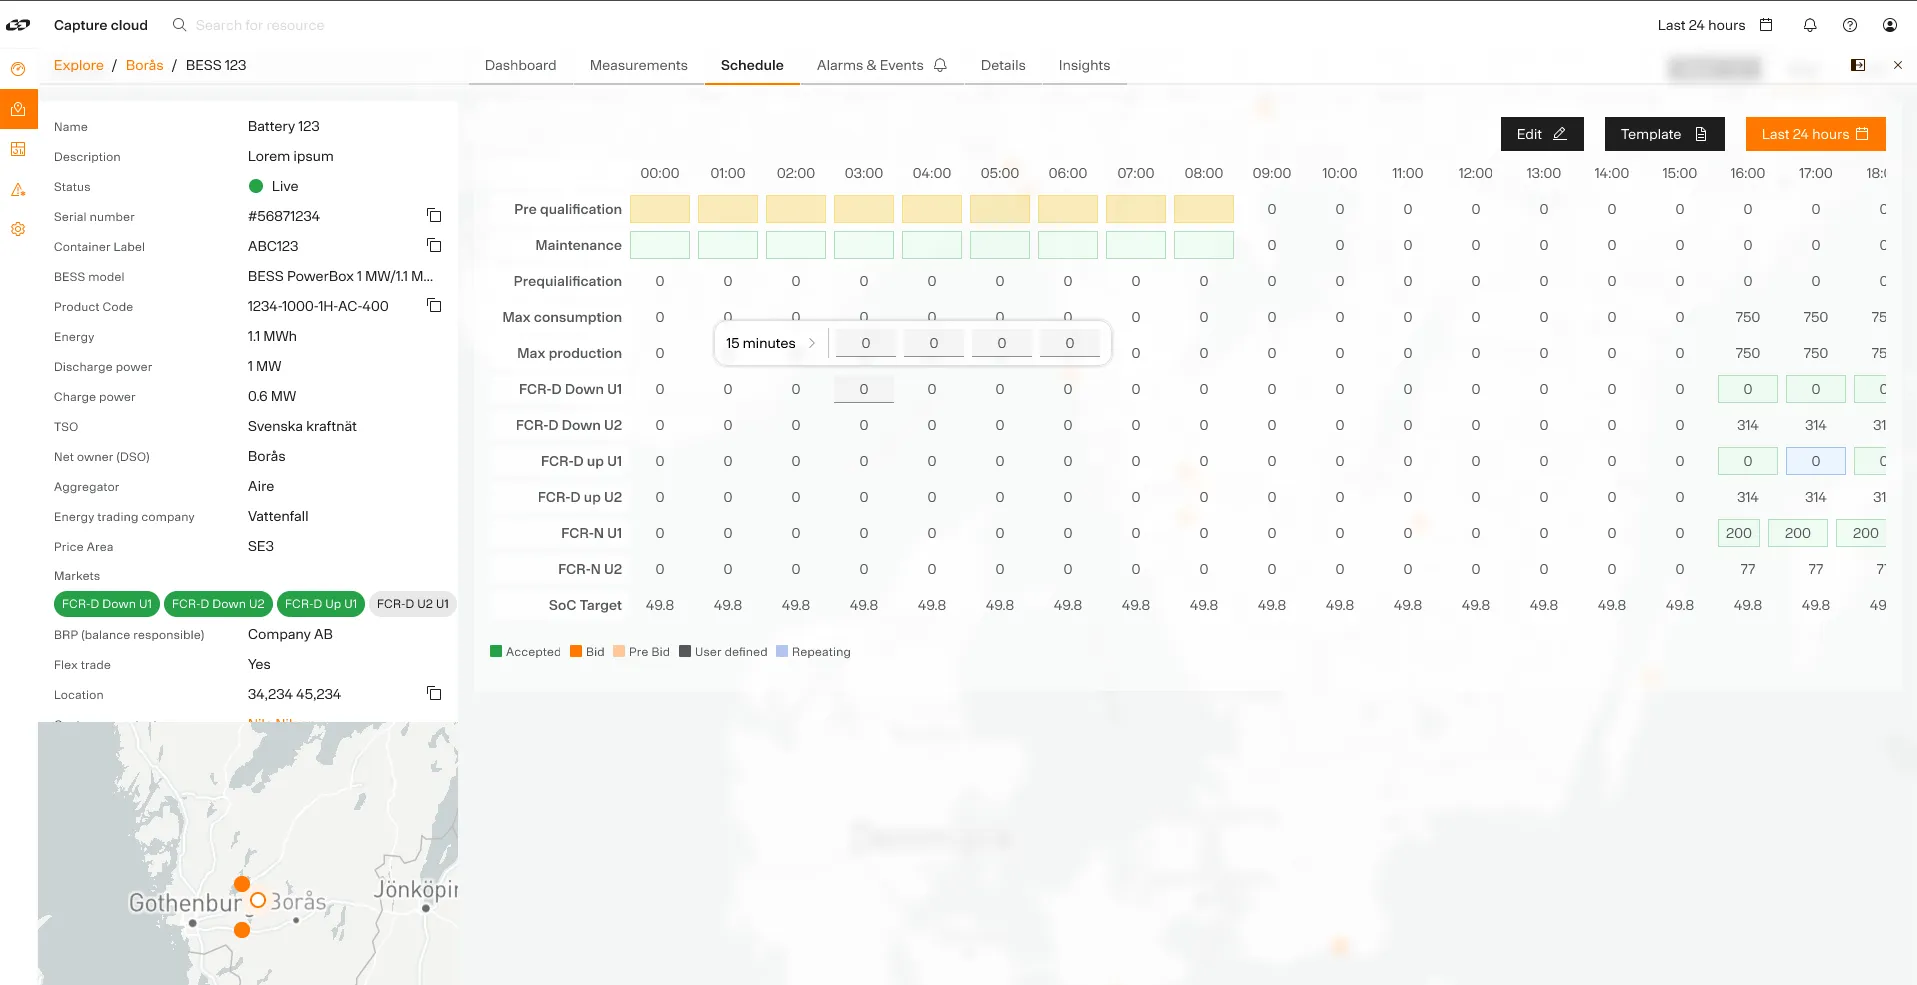
Task: Click the Bid legend orange swatch
Action: coord(576,651)
